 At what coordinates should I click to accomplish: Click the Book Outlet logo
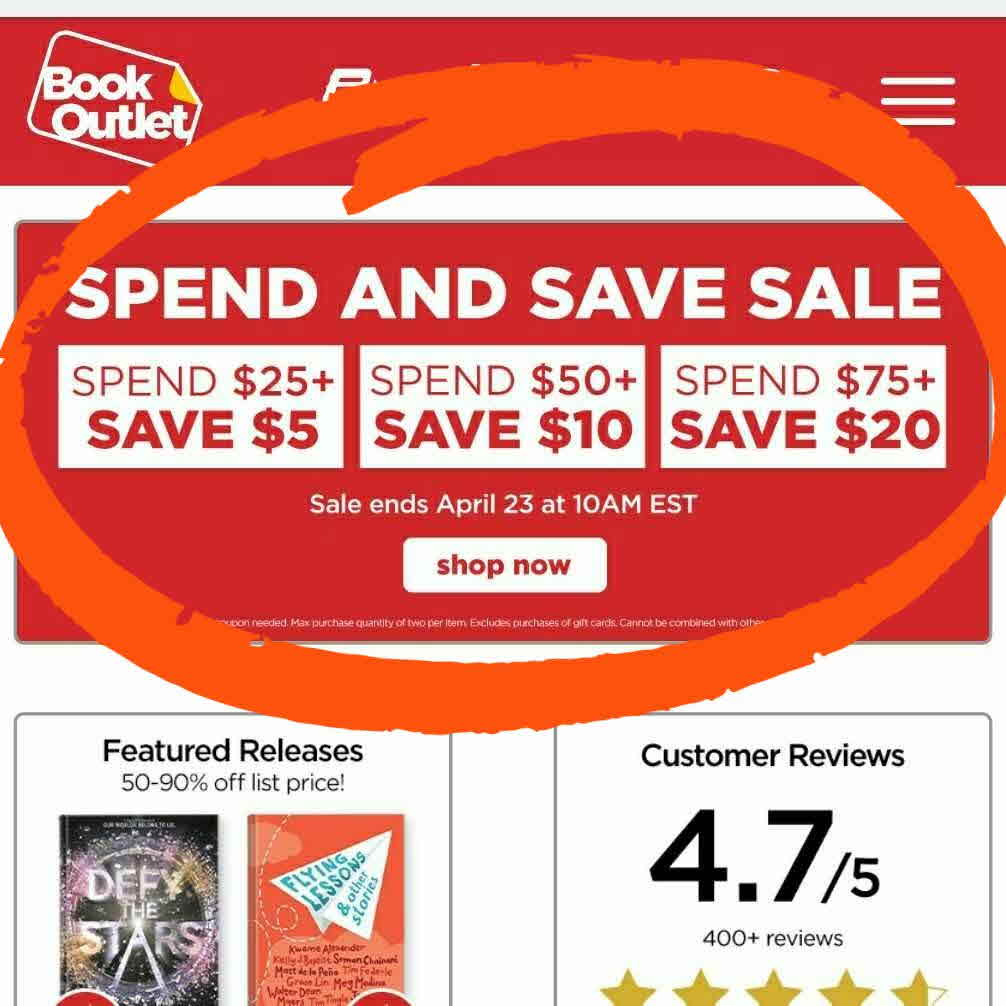(115, 99)
